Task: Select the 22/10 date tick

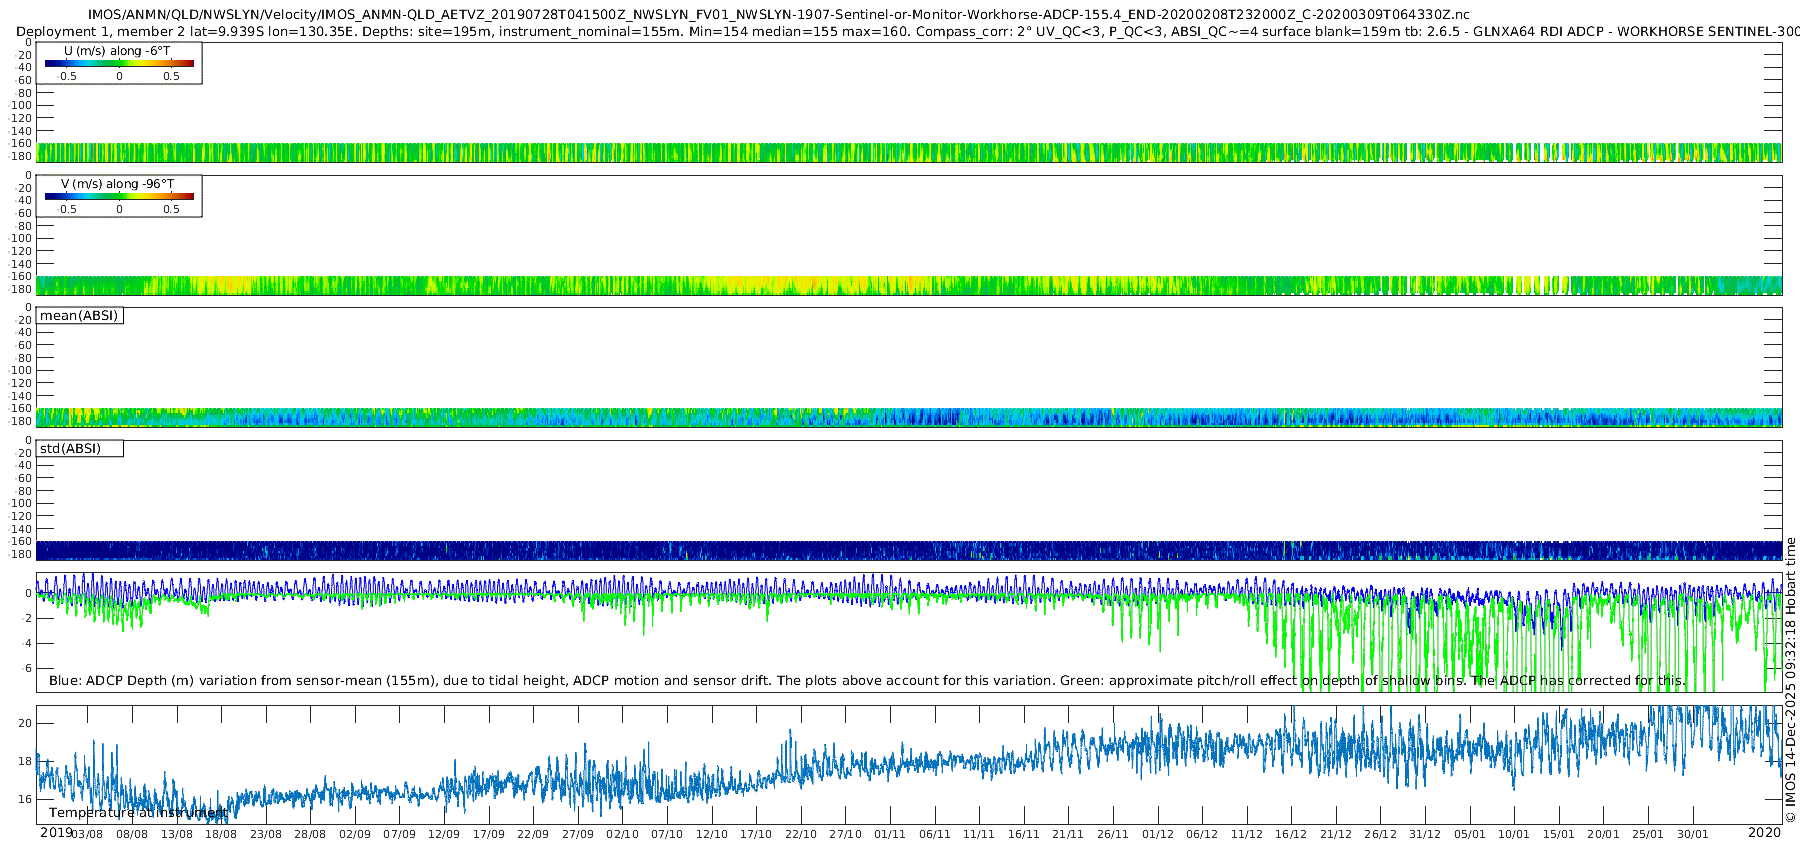Action: coord(800,834)
